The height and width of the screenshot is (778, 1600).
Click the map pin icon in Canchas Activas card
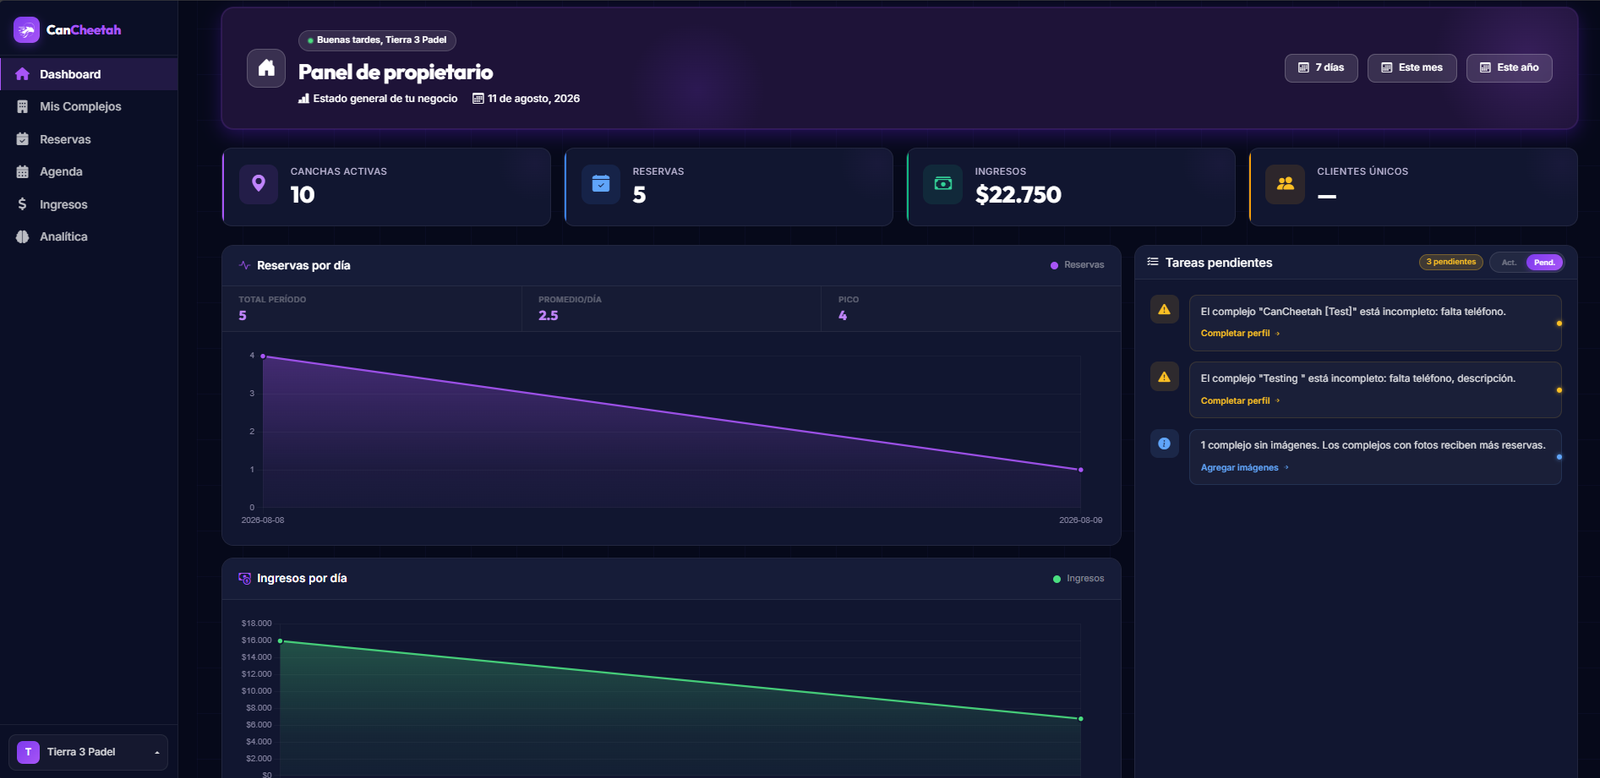(x=259, y=184)
